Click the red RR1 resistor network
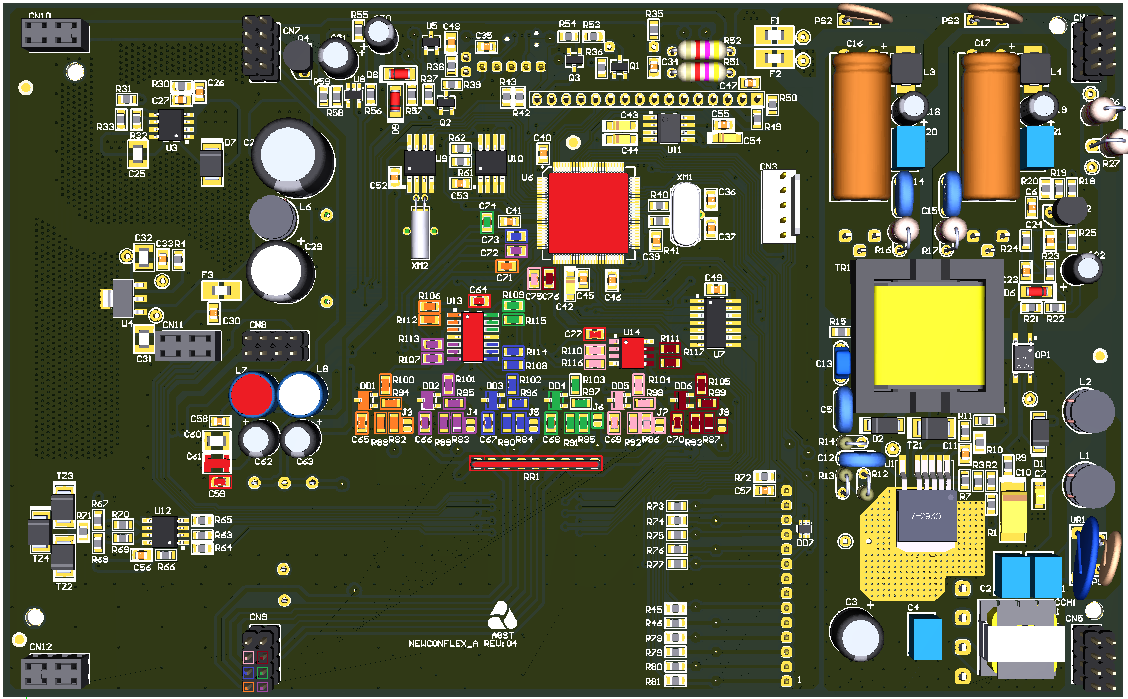 [x=537, y=464]
